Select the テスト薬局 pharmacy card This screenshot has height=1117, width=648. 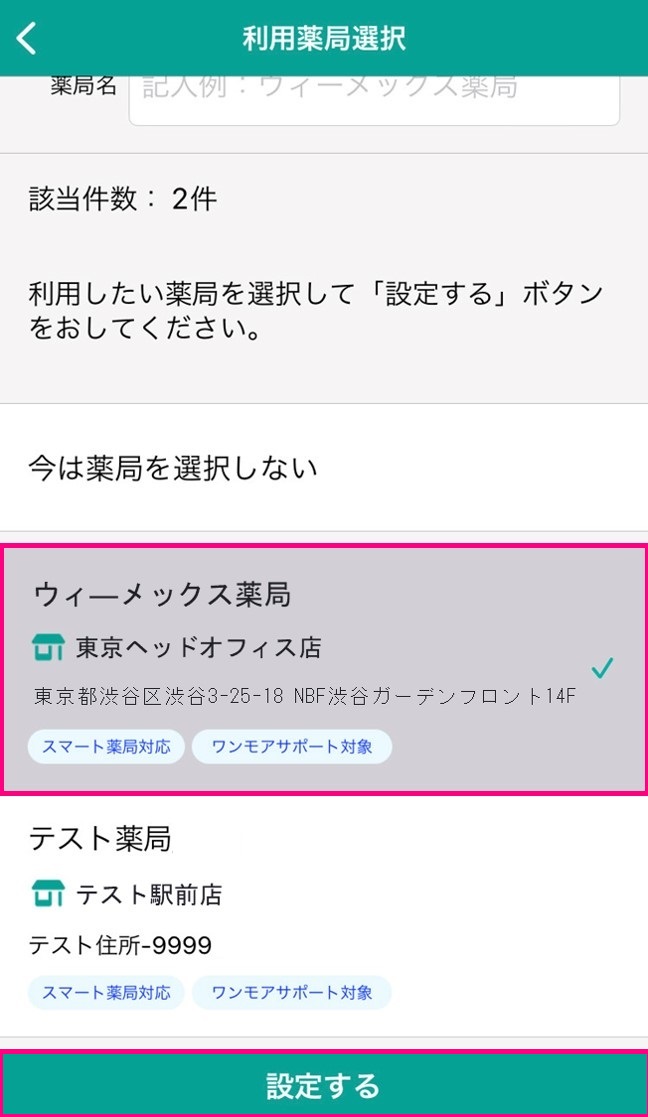click(x=324, y=912)
